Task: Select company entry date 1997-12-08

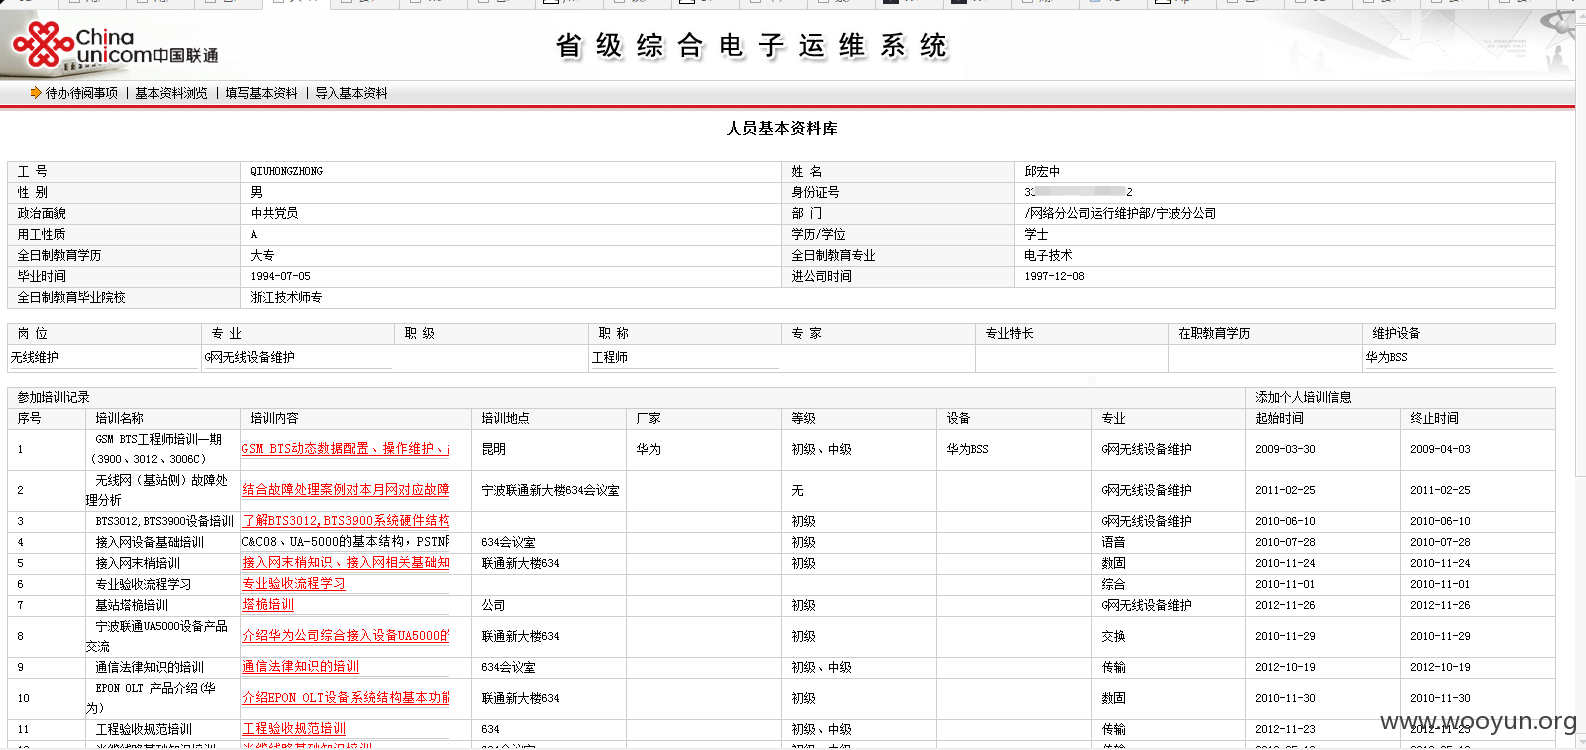Action: (1054, 276)
